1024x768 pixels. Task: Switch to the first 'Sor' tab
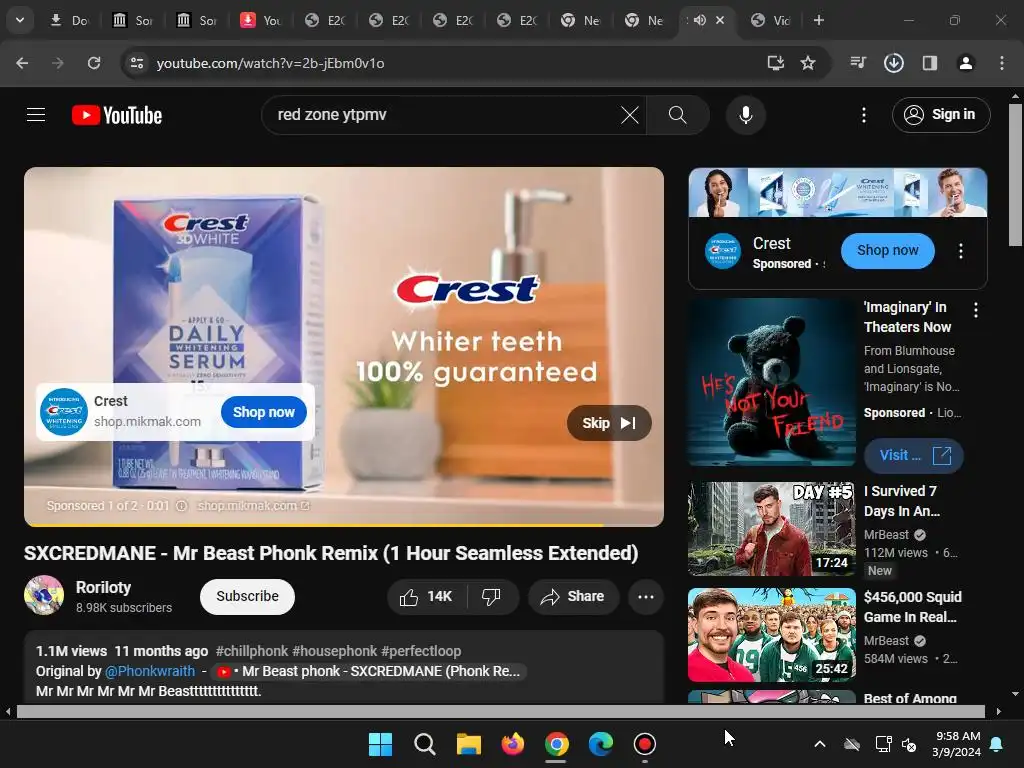[133, 21]
